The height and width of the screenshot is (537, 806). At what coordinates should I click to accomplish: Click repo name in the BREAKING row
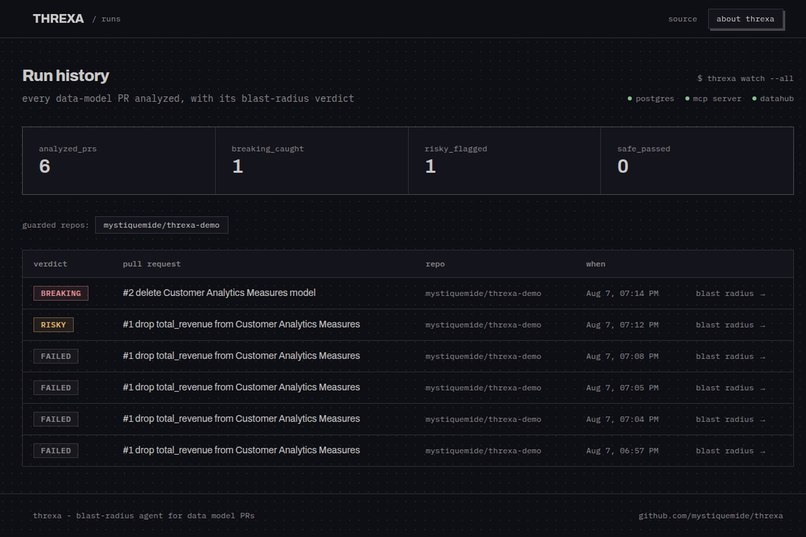pos(483,293)
